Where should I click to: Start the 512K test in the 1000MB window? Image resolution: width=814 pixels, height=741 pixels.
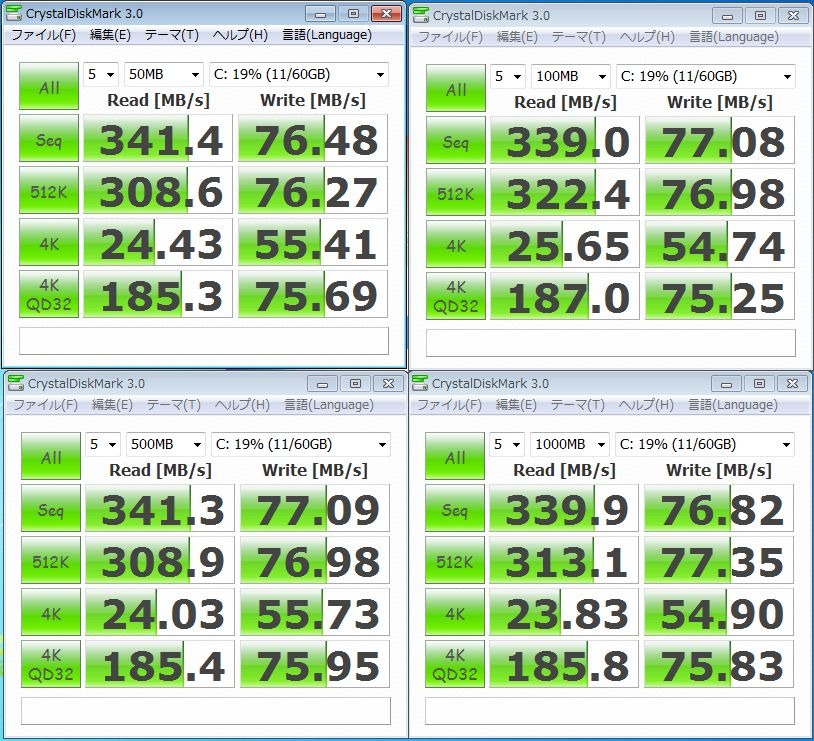click(x=455, y=560)
